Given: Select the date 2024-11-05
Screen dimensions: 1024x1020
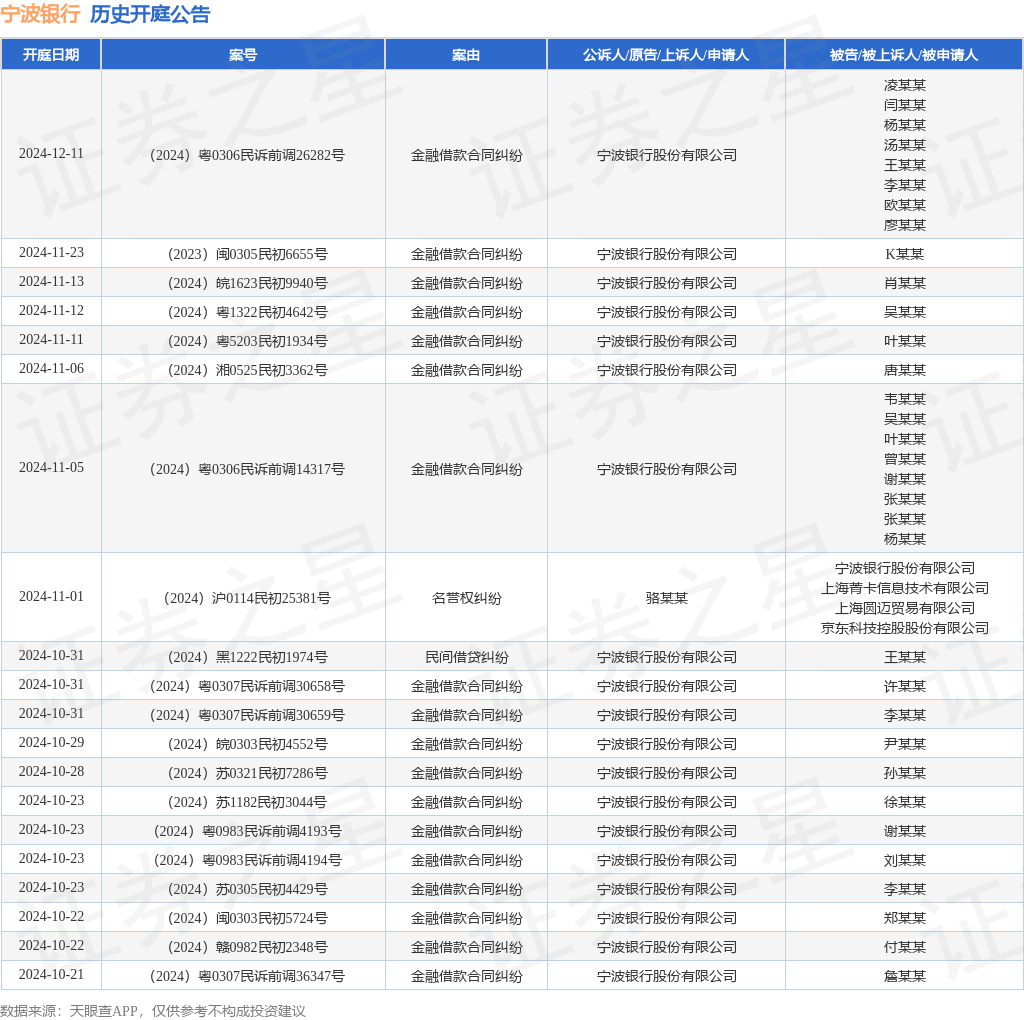Looking at the screenshot, I should click(x=51, y=468).
